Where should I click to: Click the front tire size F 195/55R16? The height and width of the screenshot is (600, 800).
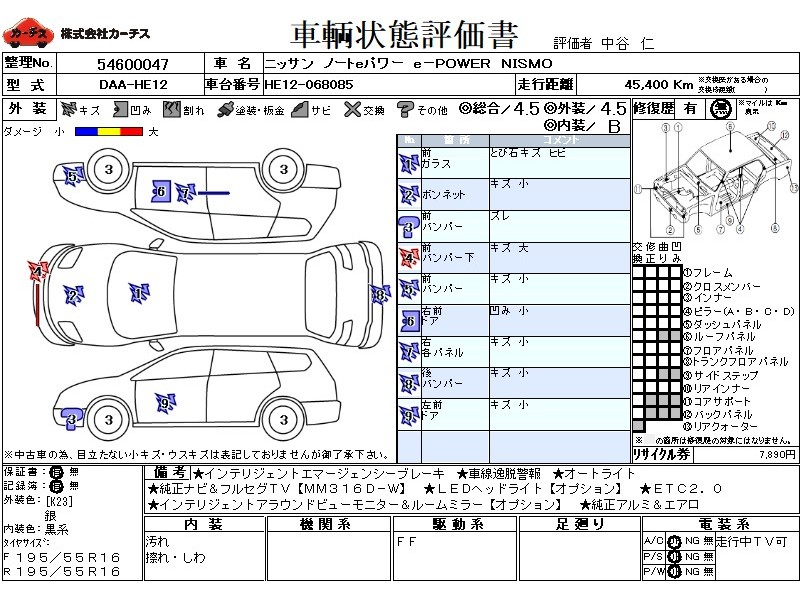pyautogui.click(x=62, y=558)
